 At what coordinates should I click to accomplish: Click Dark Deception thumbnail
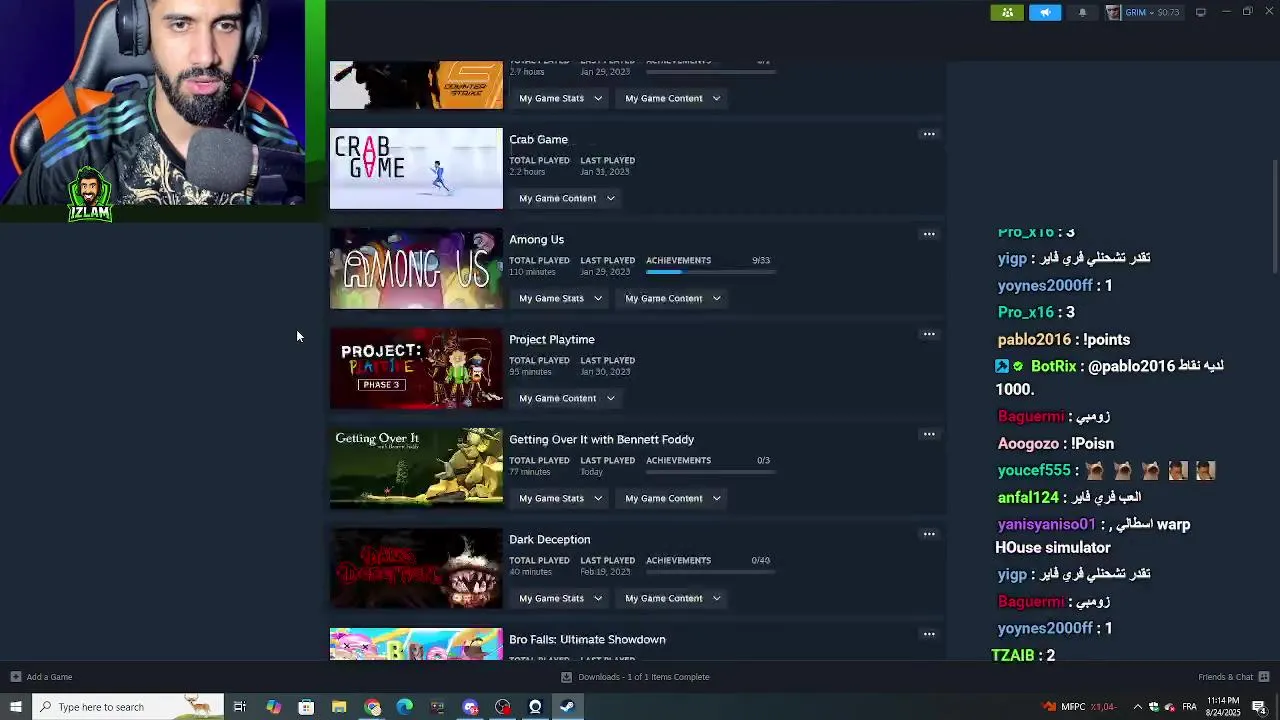416,568
